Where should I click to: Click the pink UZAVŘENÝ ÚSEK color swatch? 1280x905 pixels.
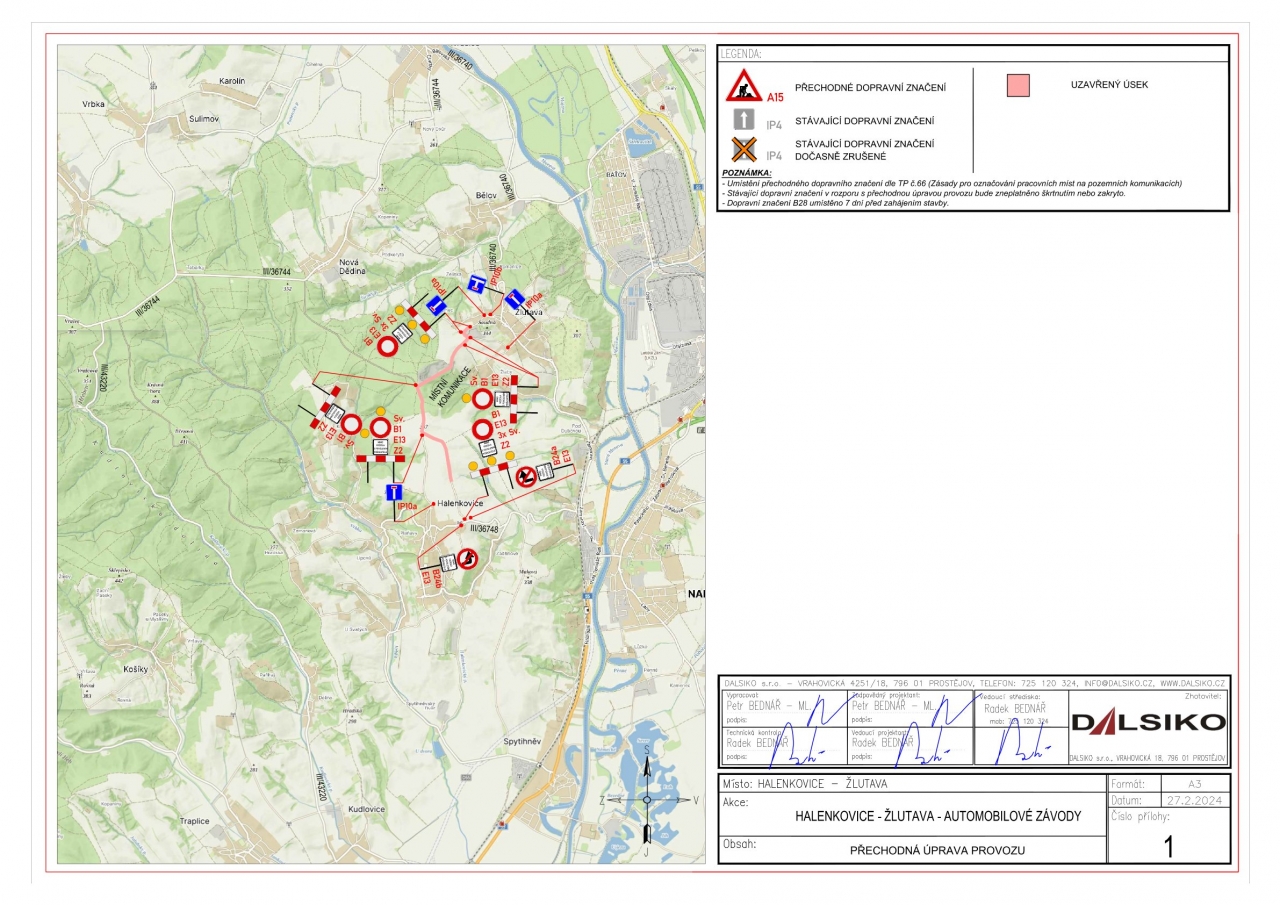pyautogui.click(x=1018, y=85)
